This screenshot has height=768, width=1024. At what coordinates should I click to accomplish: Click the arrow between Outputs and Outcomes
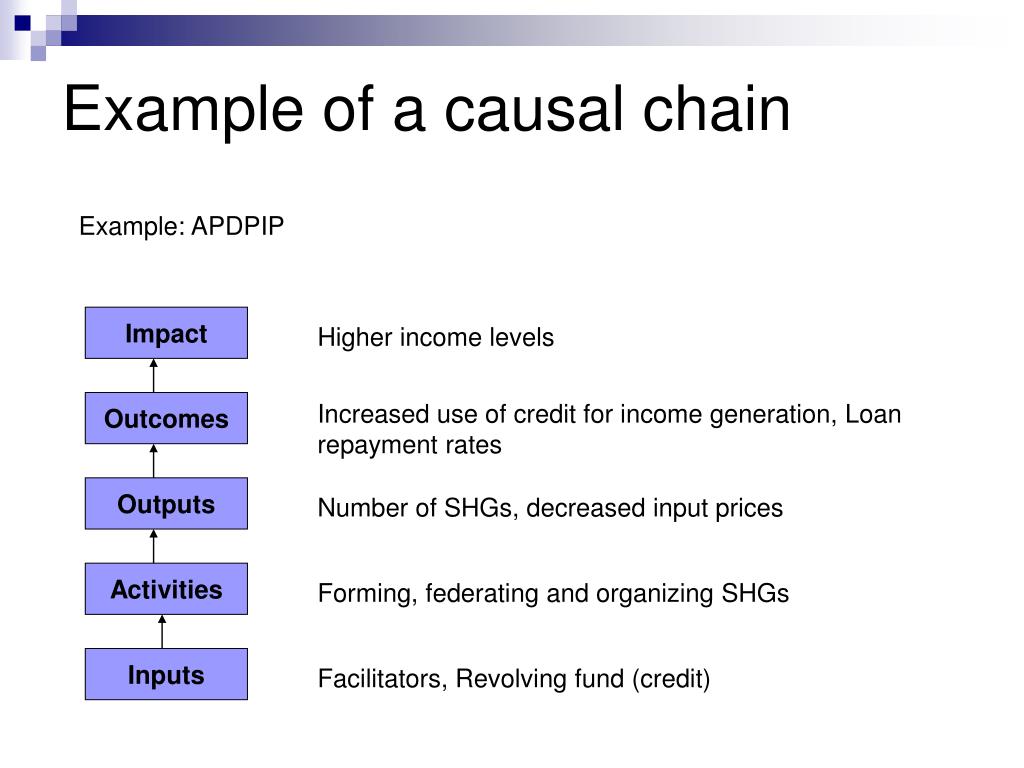click(153, 461)
